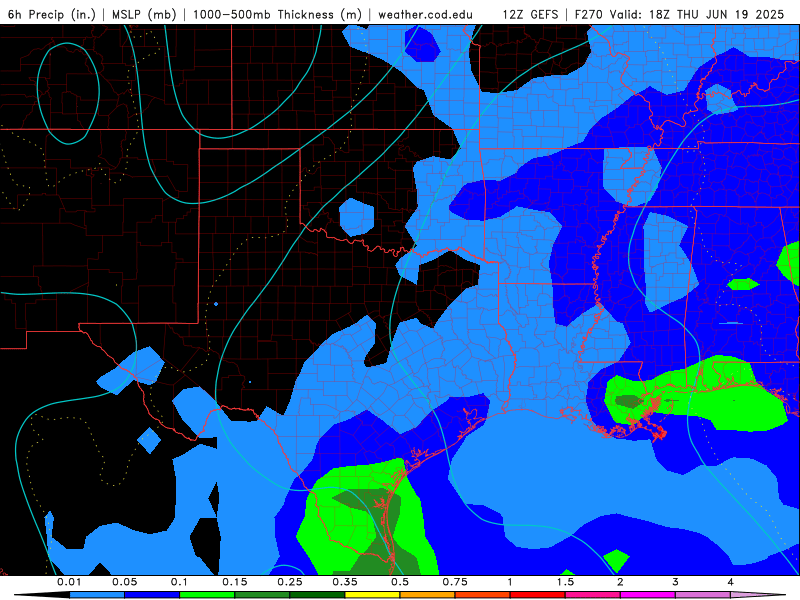Select the magenta 2–3 legend swatch
The image size is (800, 600).
coord(648,595)
